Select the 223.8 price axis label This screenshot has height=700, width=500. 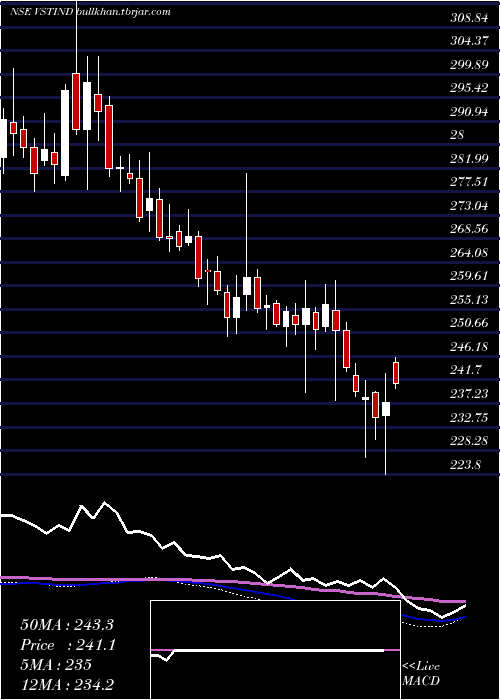[x=465, y=465]
